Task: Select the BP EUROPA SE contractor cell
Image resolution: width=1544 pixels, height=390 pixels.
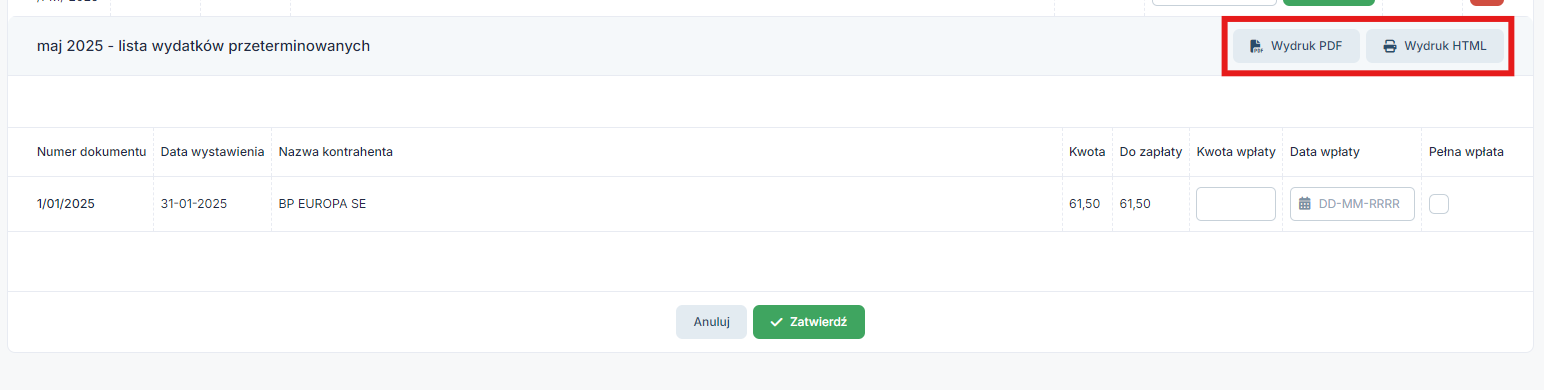Action: [x=322, y=204]
